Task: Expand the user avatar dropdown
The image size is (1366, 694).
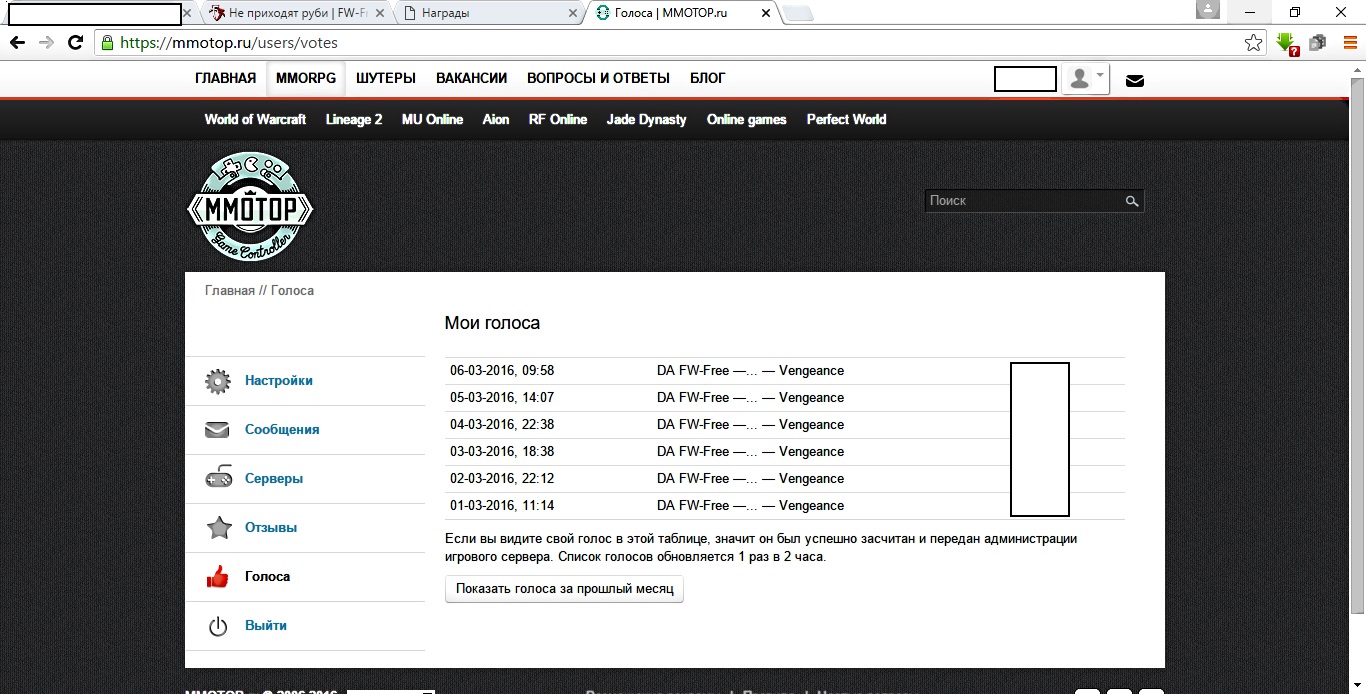Action: click(x=1086, y=79)
